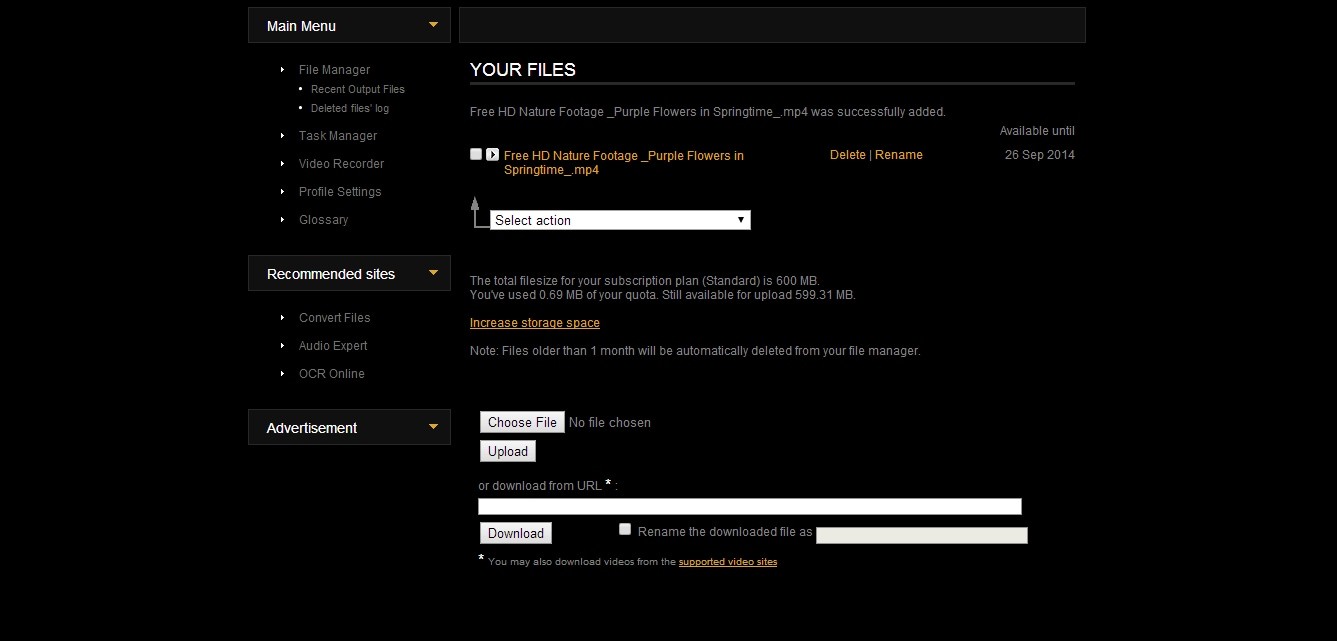The height and width of the screenshot is (641, 1337).
Task: Collapse the Recommended sites panel arrow
Action: (x=433, y=273)
